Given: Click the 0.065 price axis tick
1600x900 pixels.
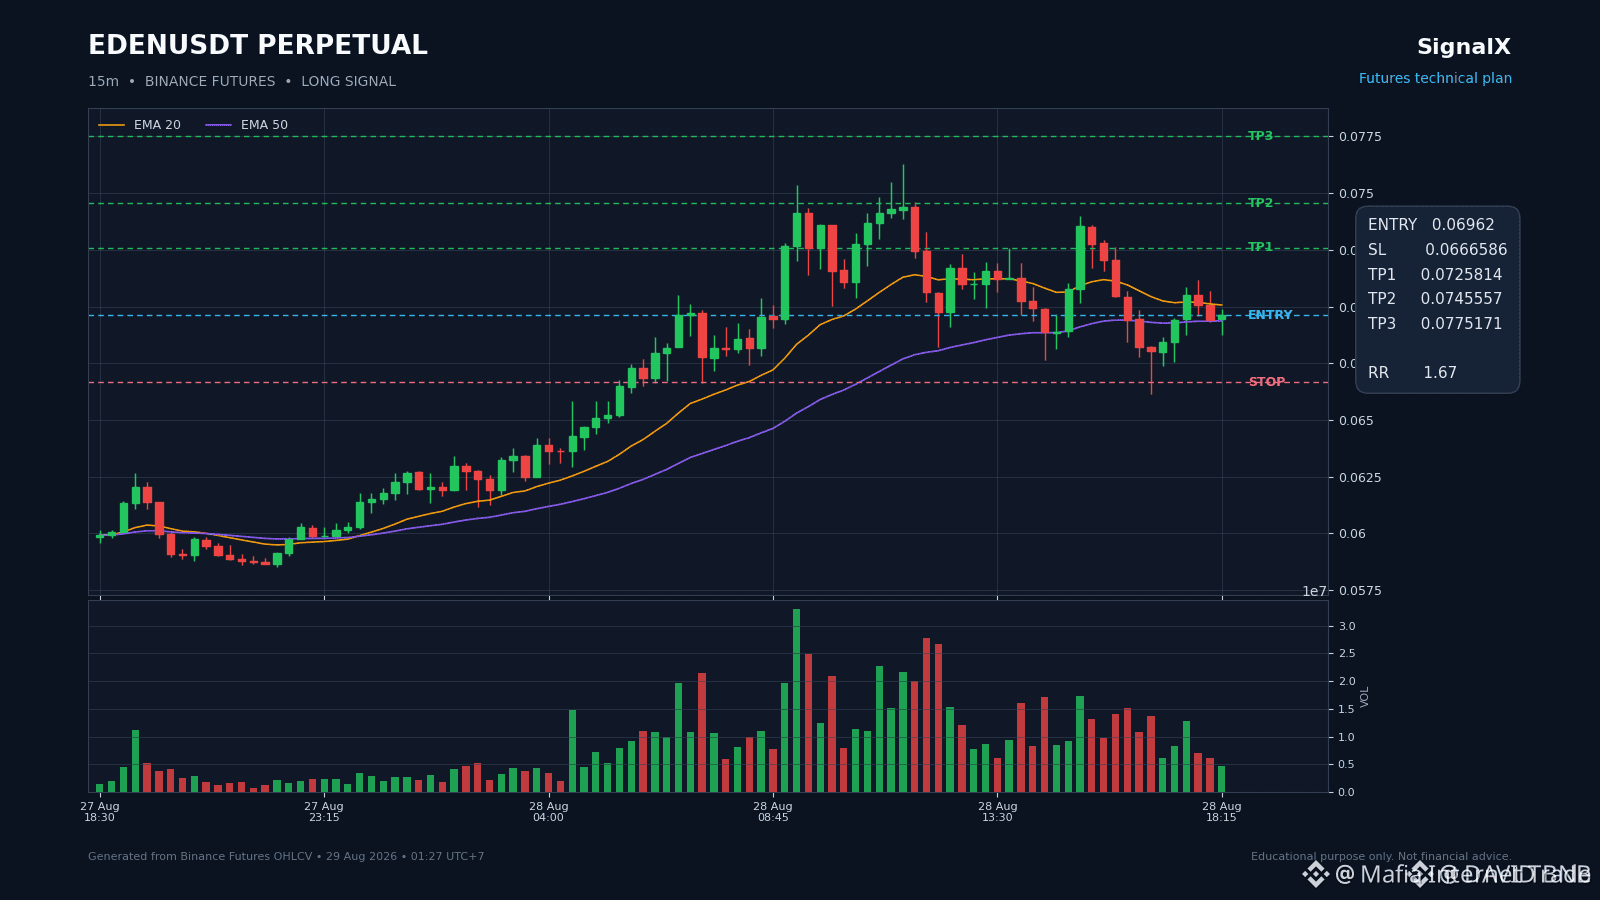Looking at the screenshot, I should 1356,421.
